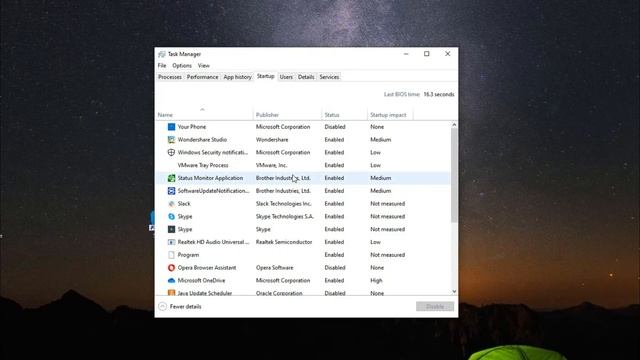Click the Realtek HD Audio icon
640x360 pixels.
[x=171, y=242]
